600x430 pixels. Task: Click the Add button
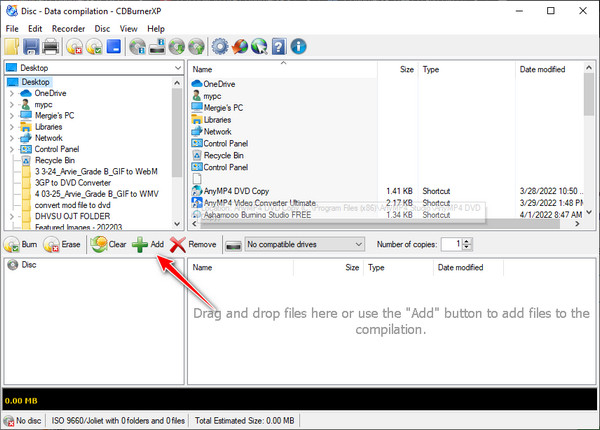[148, 244]
